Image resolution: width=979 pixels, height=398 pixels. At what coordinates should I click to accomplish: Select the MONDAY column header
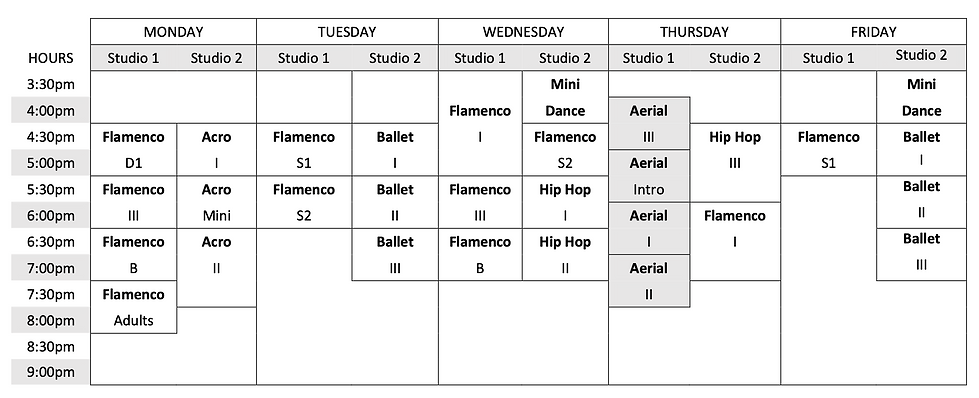tap(173, 32)
